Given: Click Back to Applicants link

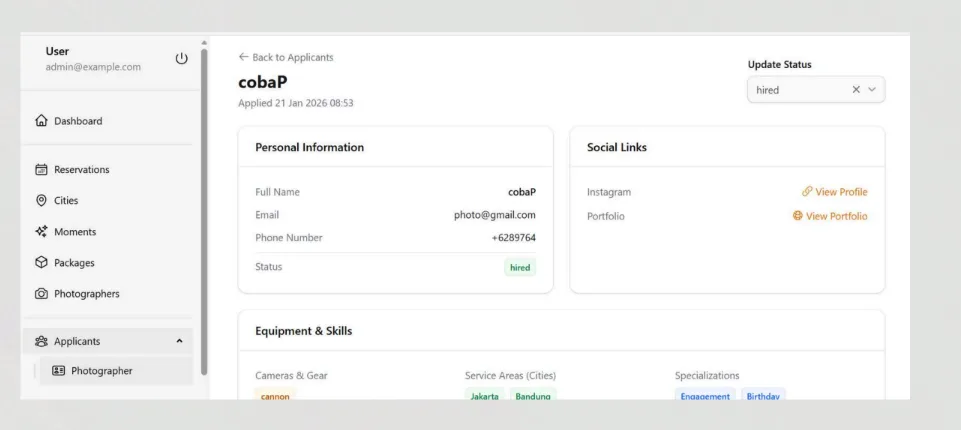Looking at the screenshot, I should click(286, 57).
